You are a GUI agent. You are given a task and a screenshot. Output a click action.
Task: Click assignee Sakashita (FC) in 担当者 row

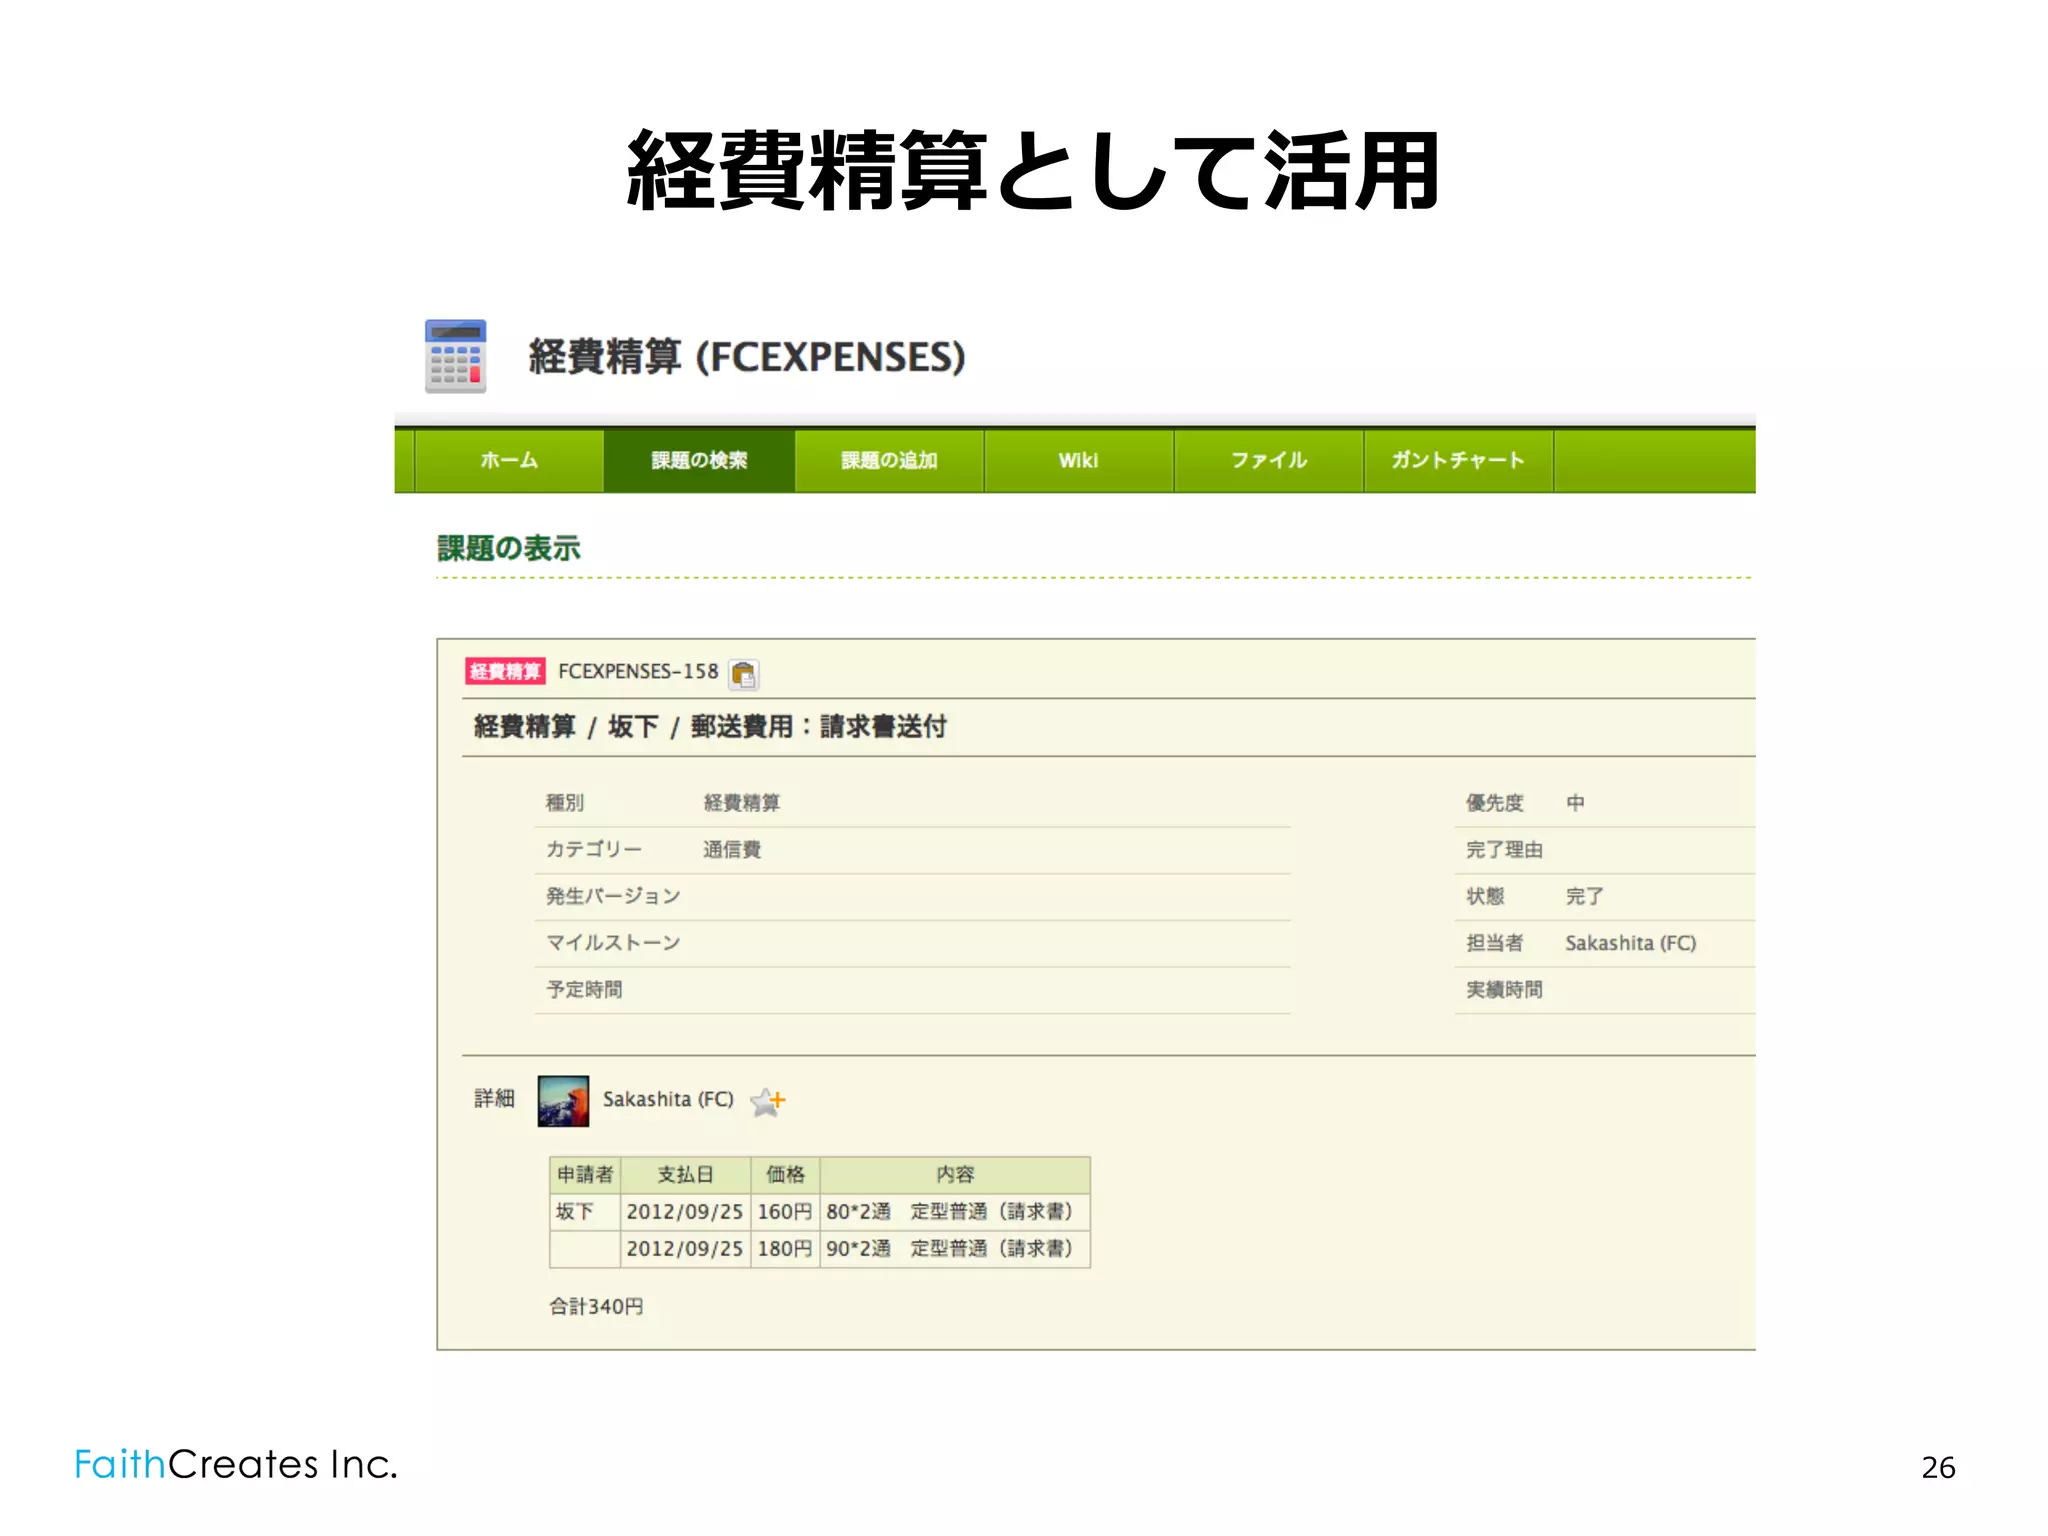pyautogui.click(x=1630, y=942)
